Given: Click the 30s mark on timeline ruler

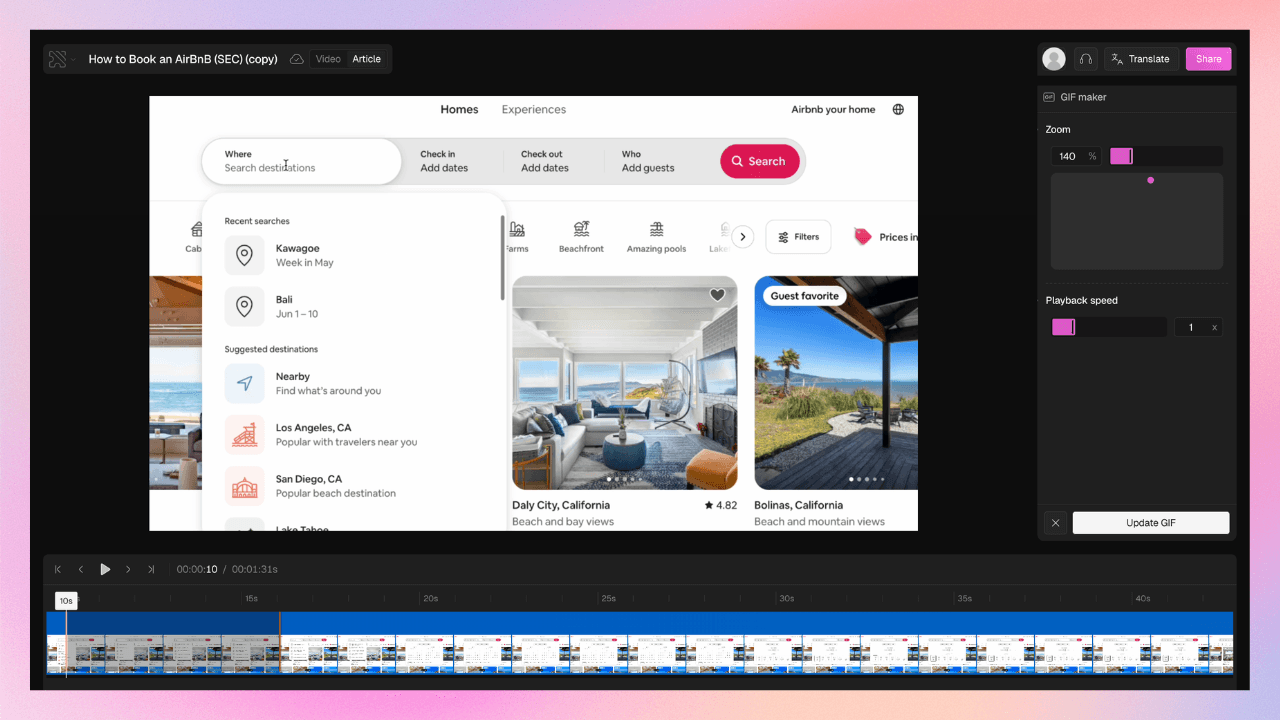Looking at the screenshot, I should pyautogui.click(x=787, y=598).
